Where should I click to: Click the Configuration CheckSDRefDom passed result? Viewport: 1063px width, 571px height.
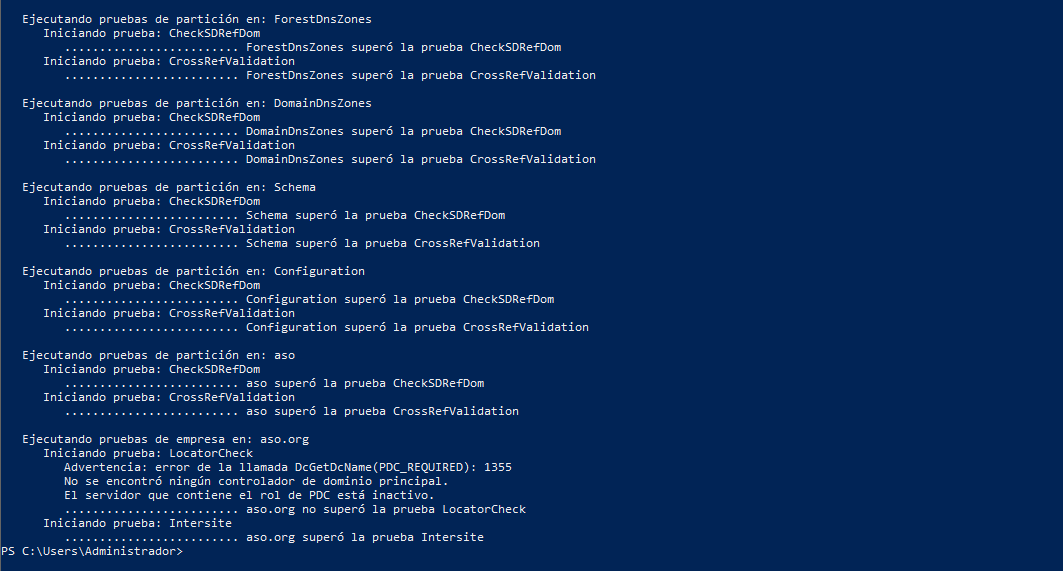click(x=400, y=299)
